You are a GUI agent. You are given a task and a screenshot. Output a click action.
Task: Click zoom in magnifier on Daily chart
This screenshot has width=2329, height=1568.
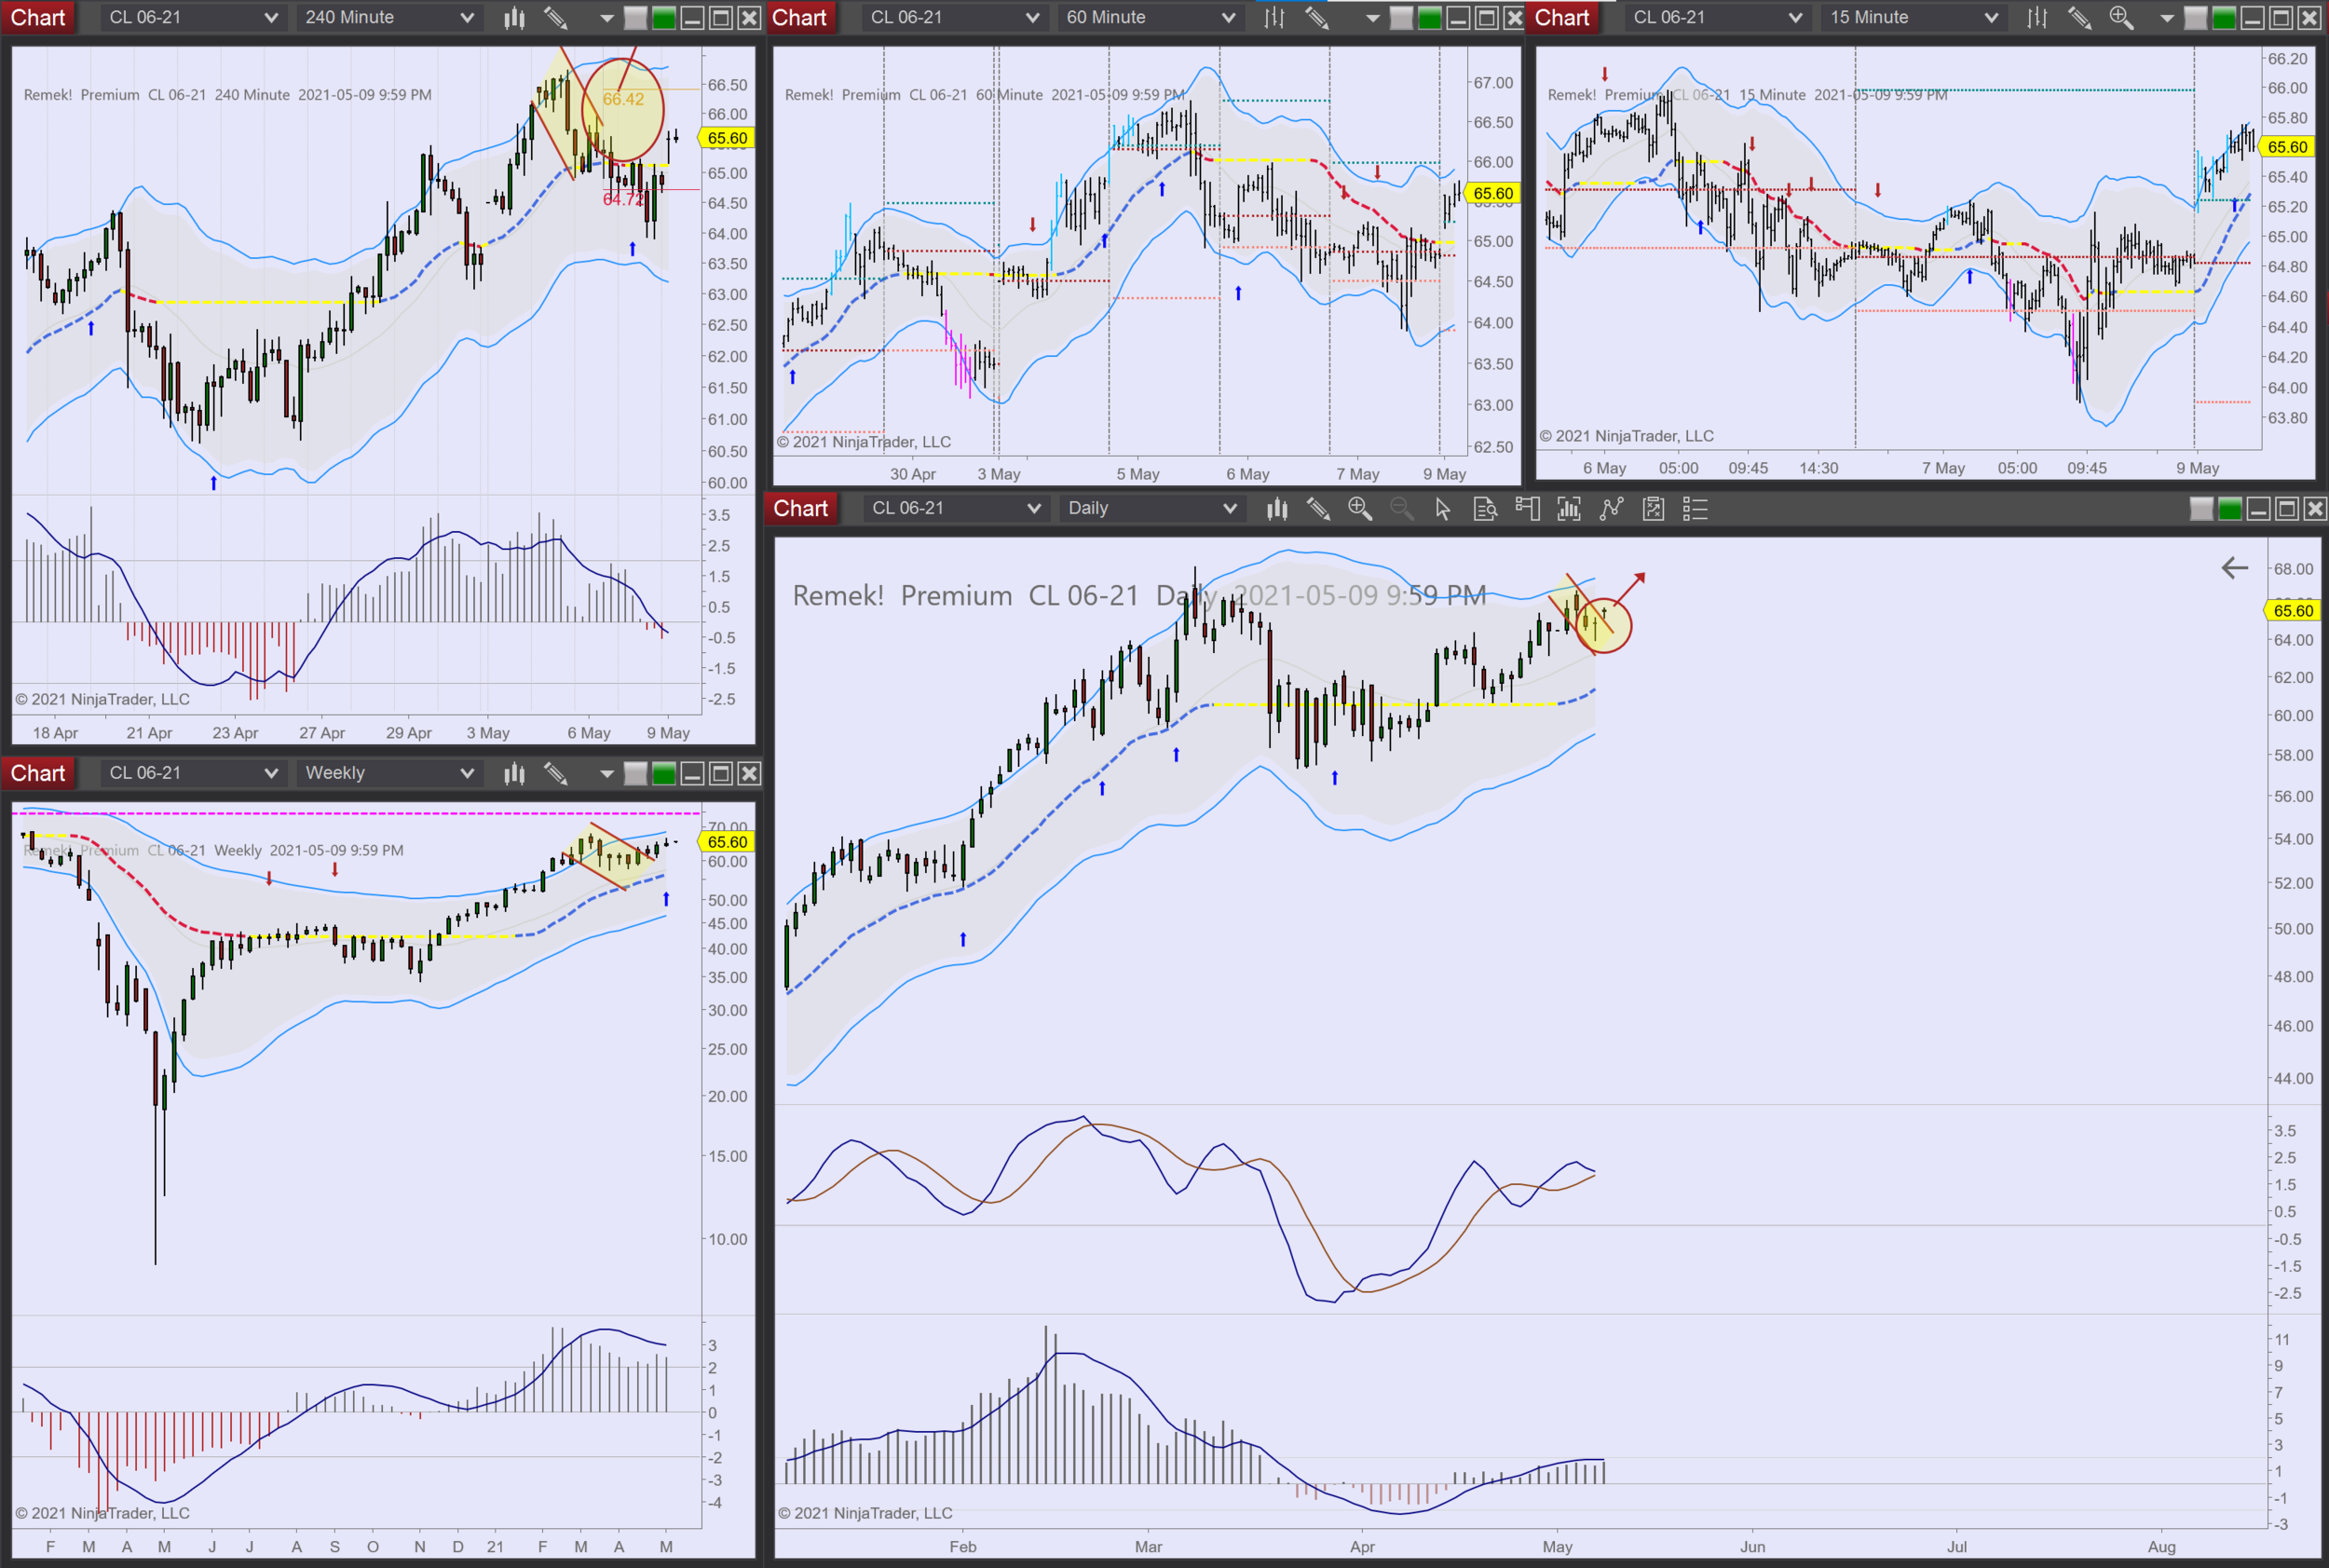(1359, 509)
